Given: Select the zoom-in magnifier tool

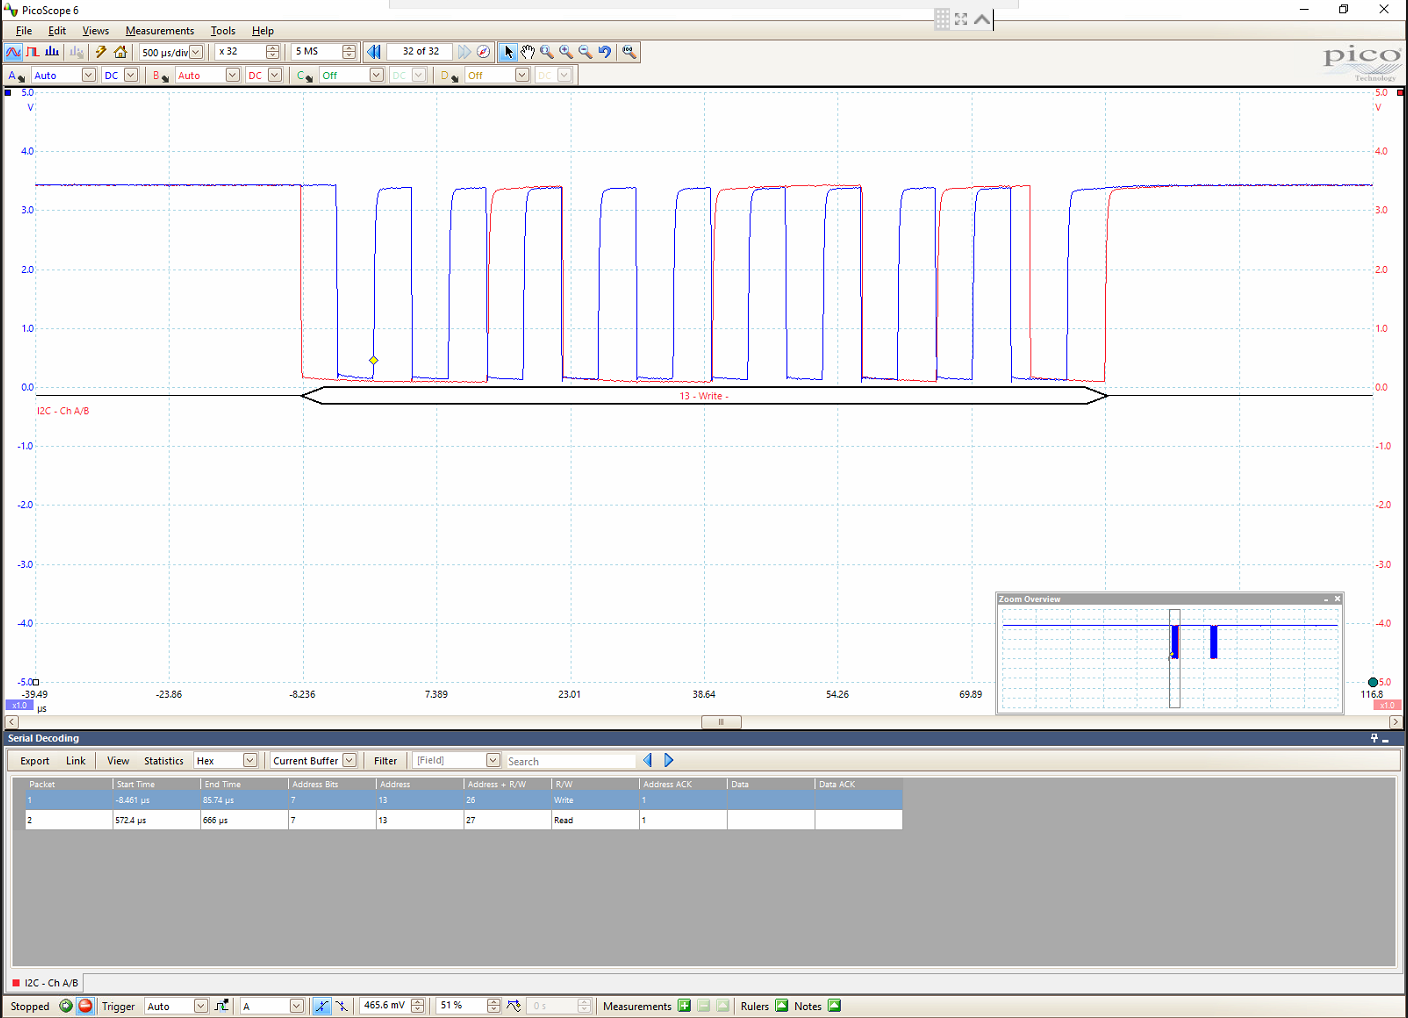Looking at the screenshot, I should tap(565, 51).
